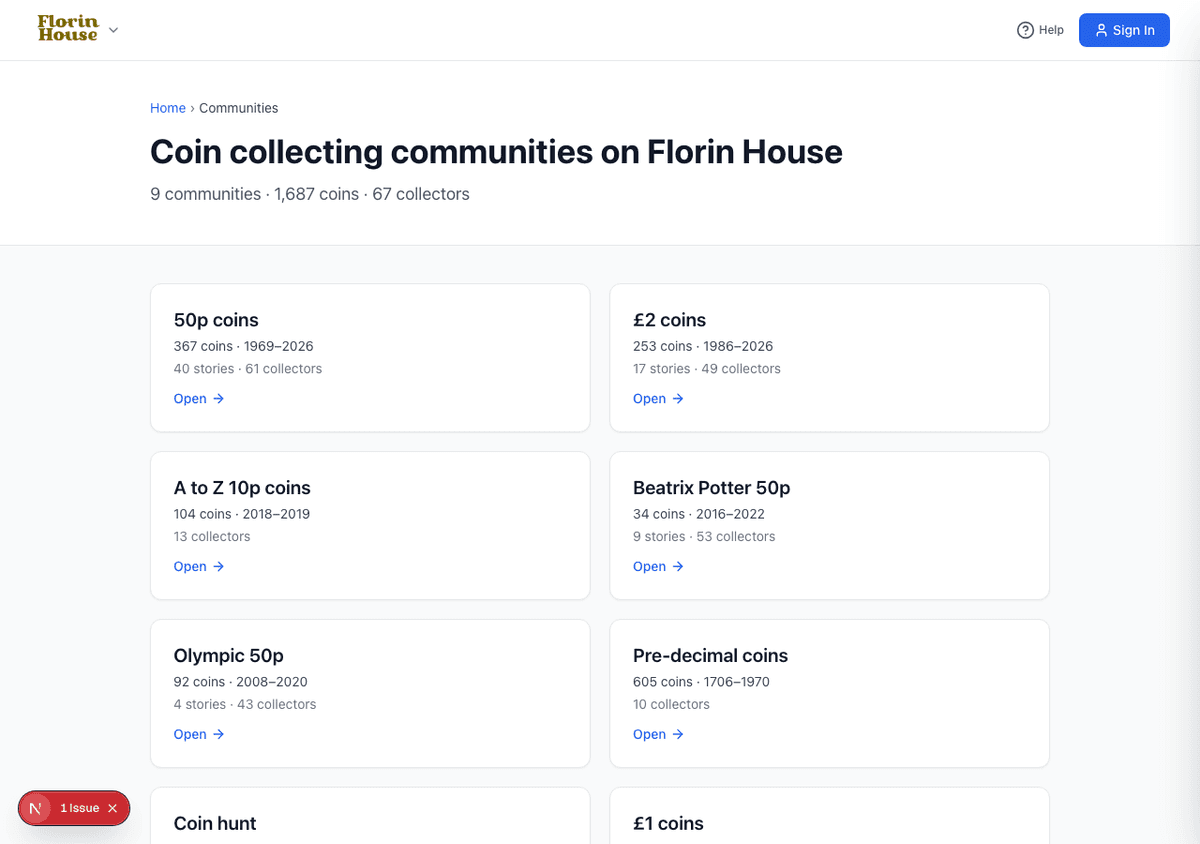Viewport: 1200px width, 844px height.
Task: Dismiss the 1 Issue badge with X
Action: 112,808
